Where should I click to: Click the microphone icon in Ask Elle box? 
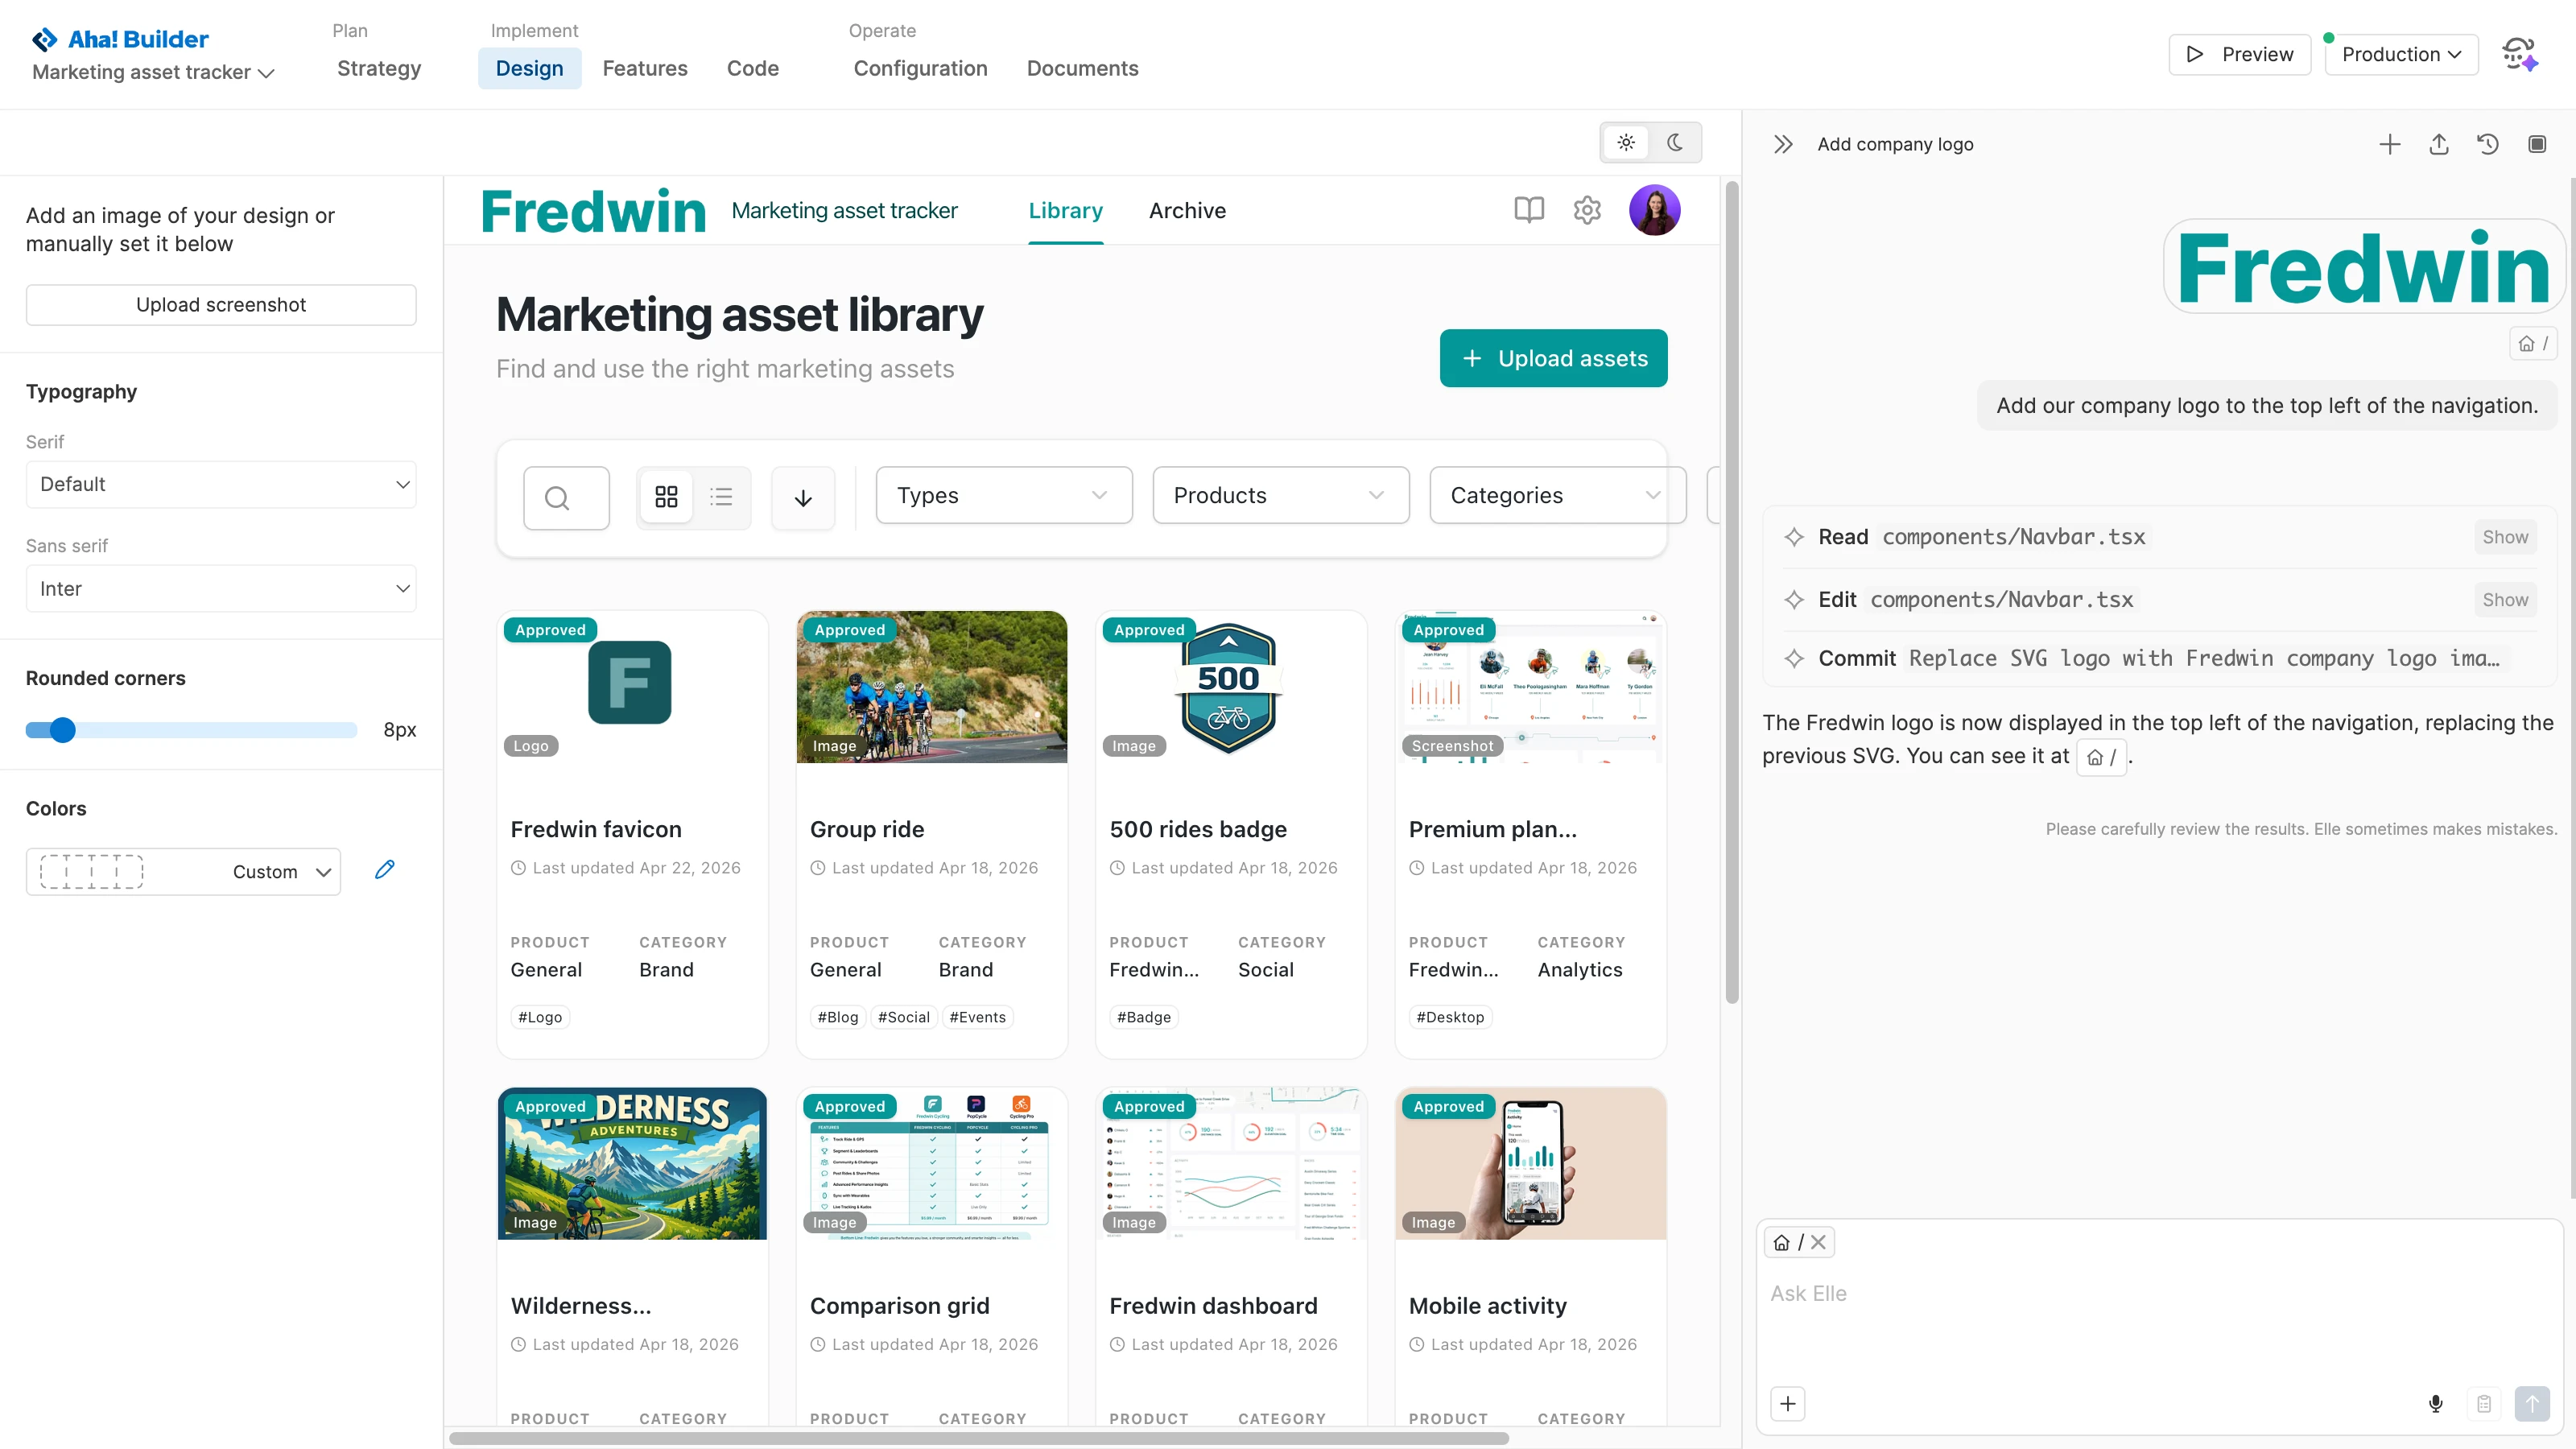pos(2435,1403)
